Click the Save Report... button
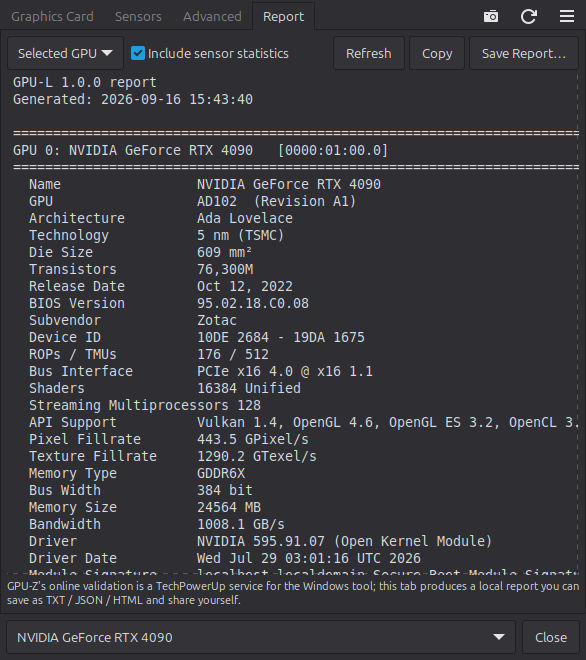Viewport: 586px width, 660px height. (524, 53)
